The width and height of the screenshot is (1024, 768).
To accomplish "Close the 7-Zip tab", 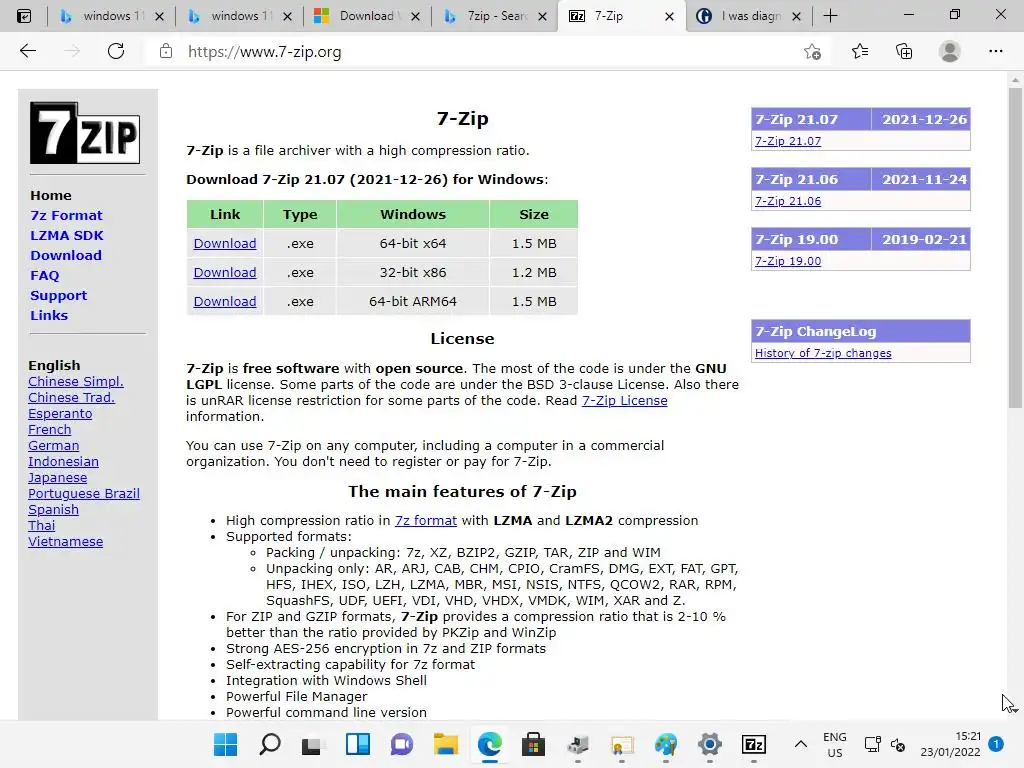I will point(669,16).
